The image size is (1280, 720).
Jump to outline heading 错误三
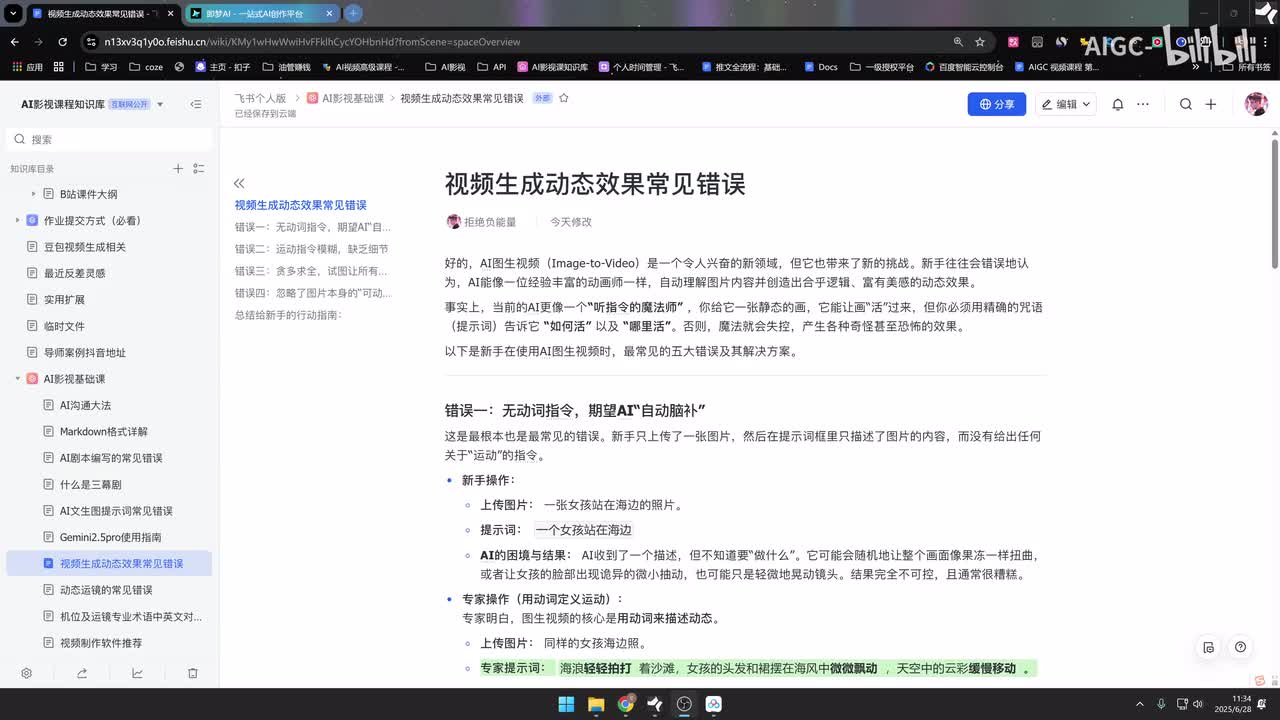tap(311, 271)
